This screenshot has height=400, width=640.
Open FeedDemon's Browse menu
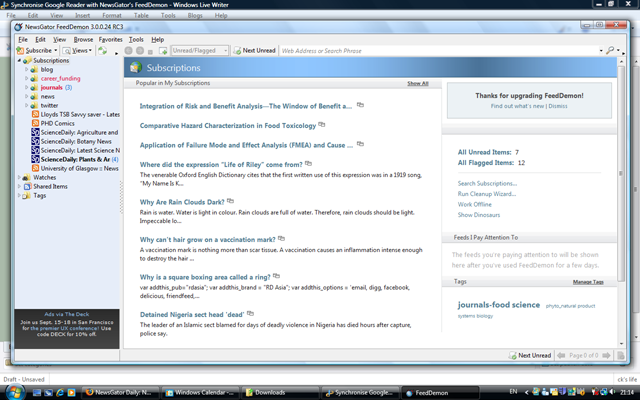pyautogui.click(x=83, y=40)
